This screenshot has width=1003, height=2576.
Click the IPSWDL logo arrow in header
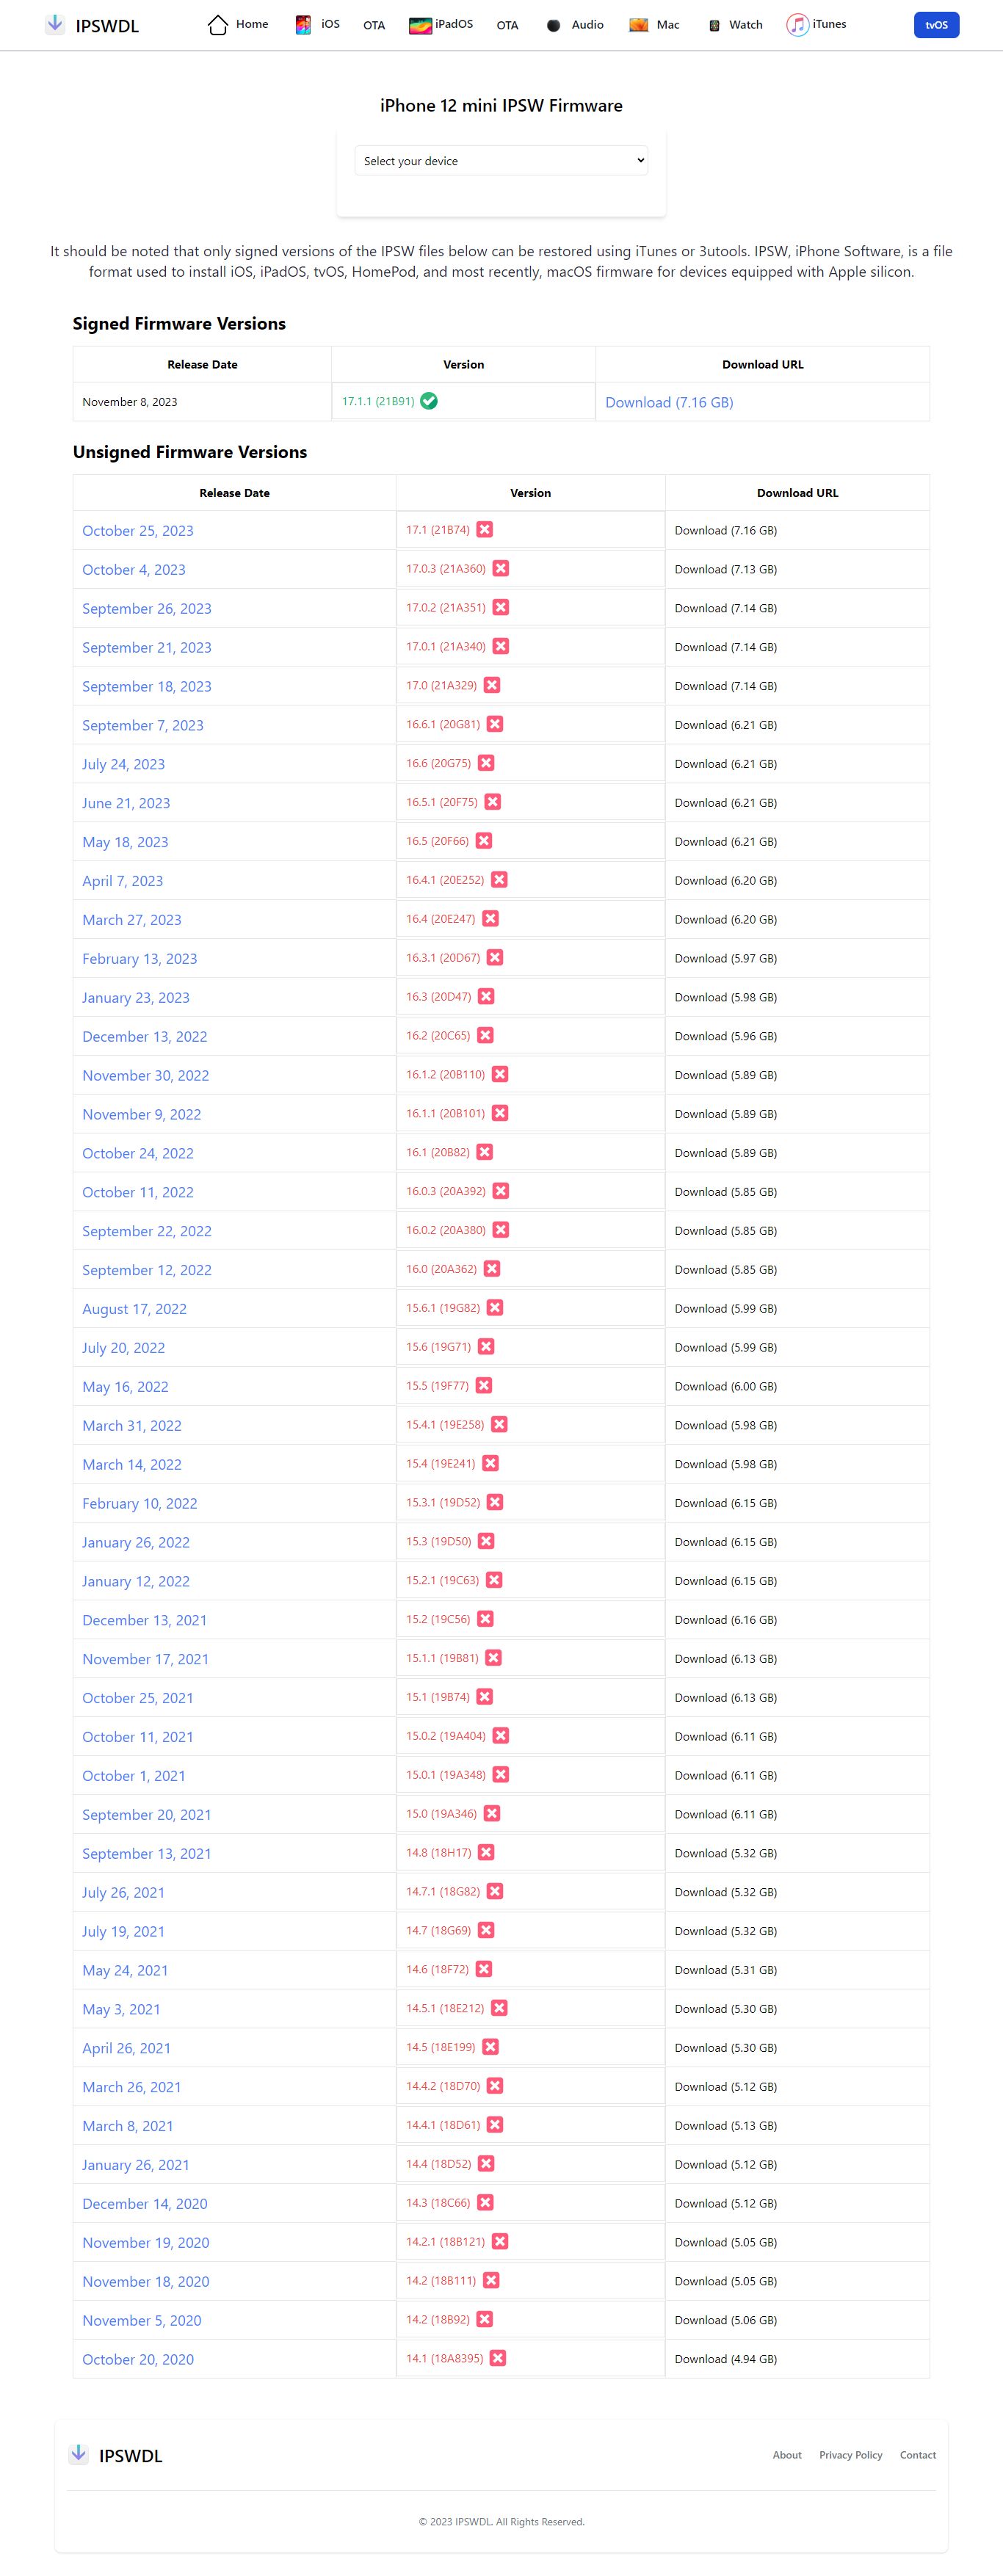coord(55,24)
